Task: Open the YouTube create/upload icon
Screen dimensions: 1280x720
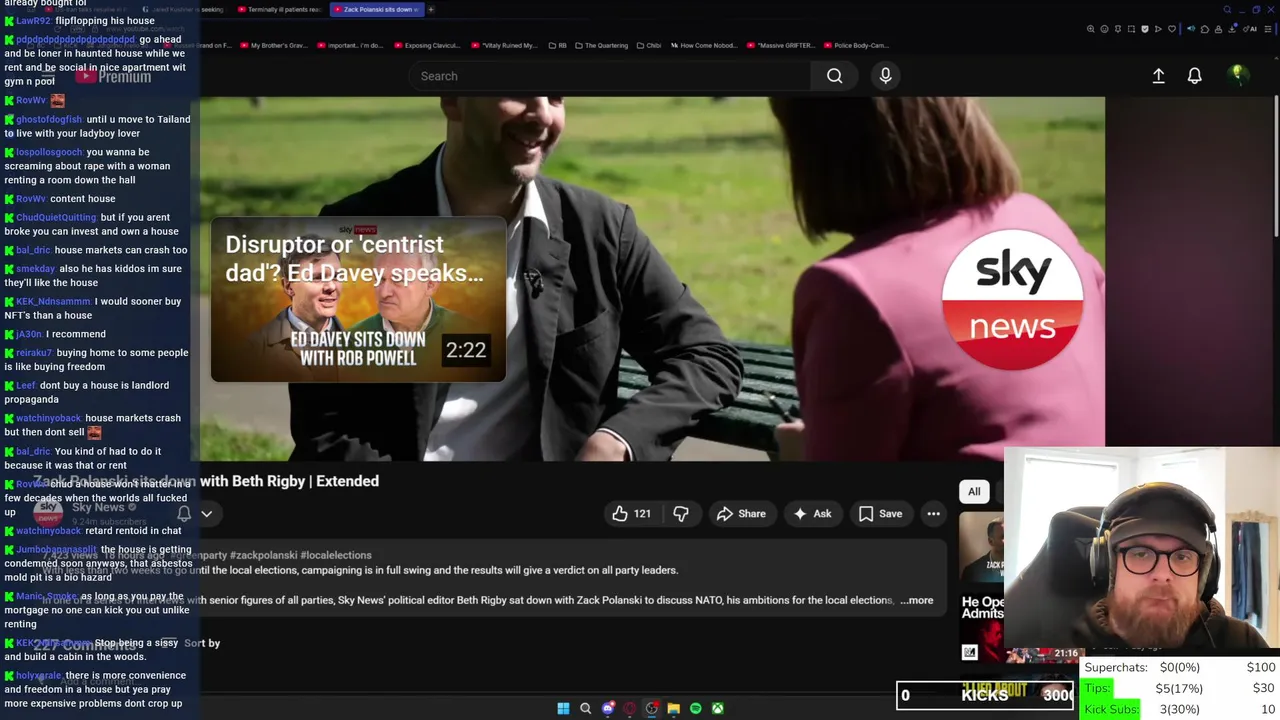Action: click(x=1158, y=76)
